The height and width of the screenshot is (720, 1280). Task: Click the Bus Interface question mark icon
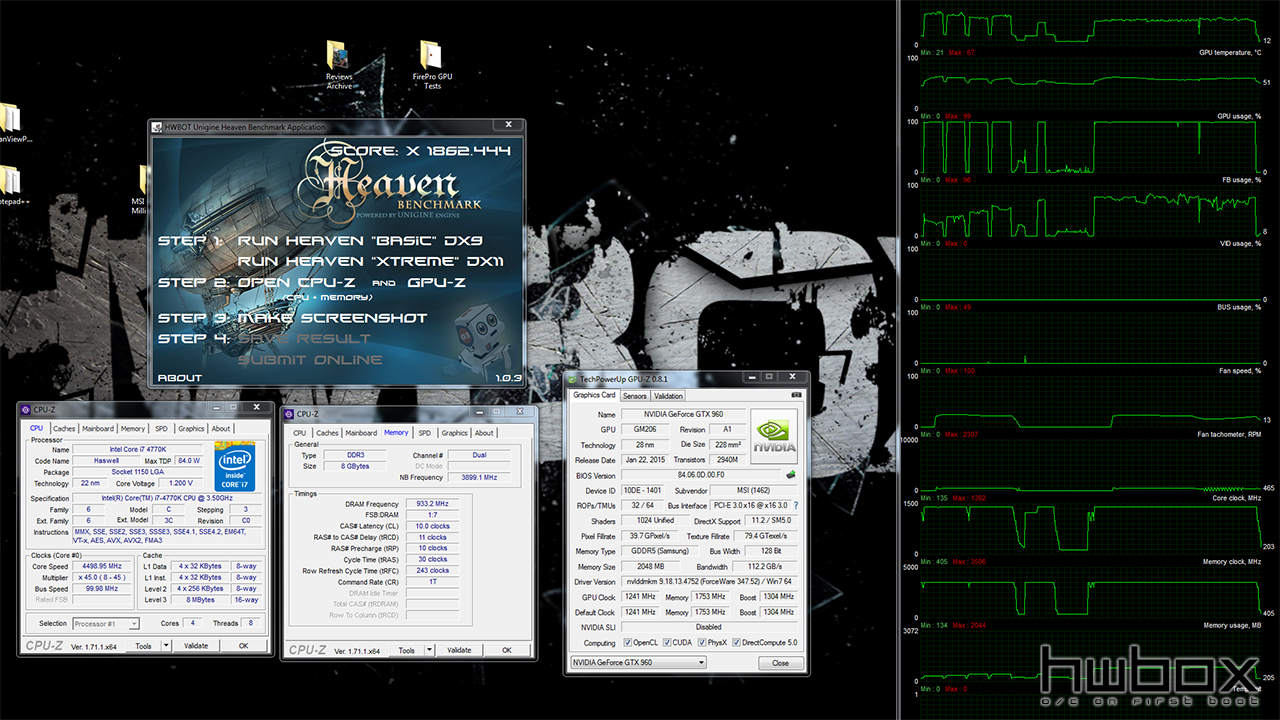tap(796, 505)
